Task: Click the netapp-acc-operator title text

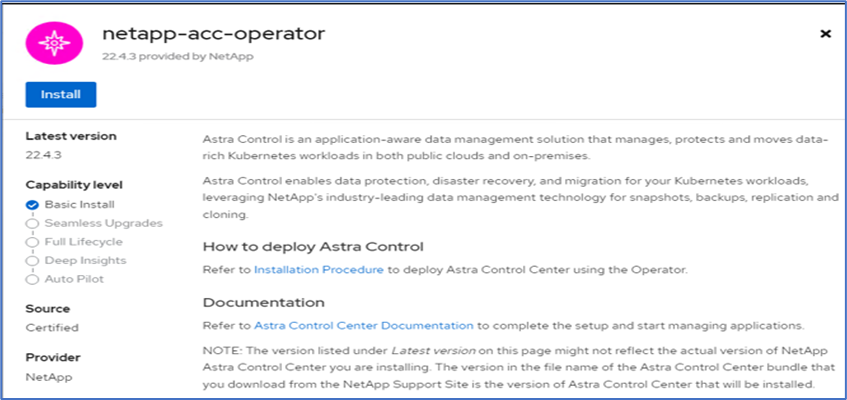Action: click(x=213, y=34)
